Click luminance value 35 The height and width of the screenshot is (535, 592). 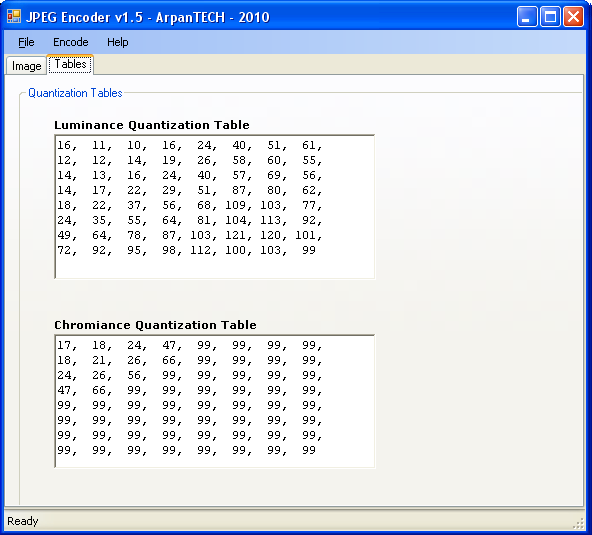click(x=99, y=220)
